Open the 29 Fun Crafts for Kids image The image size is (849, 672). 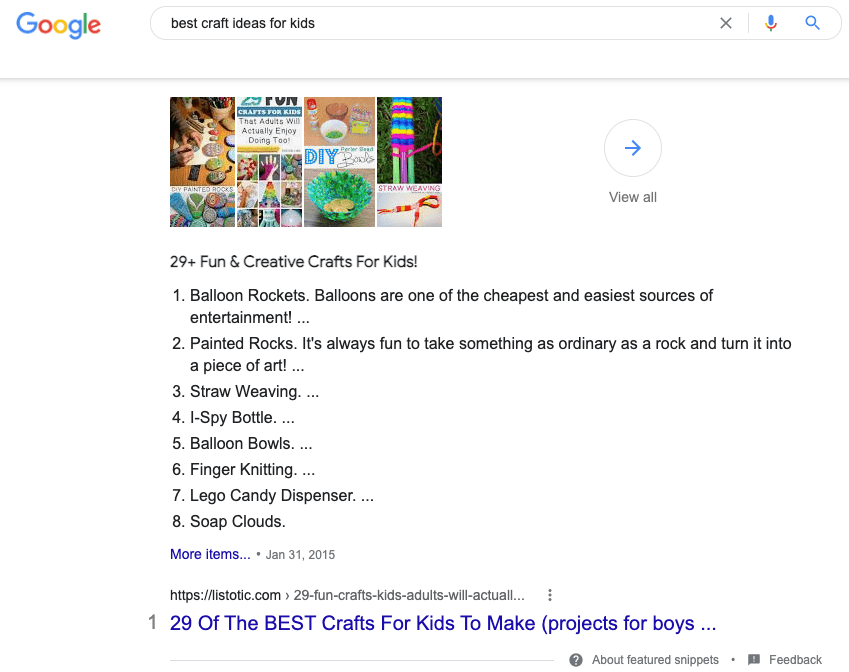269,162
